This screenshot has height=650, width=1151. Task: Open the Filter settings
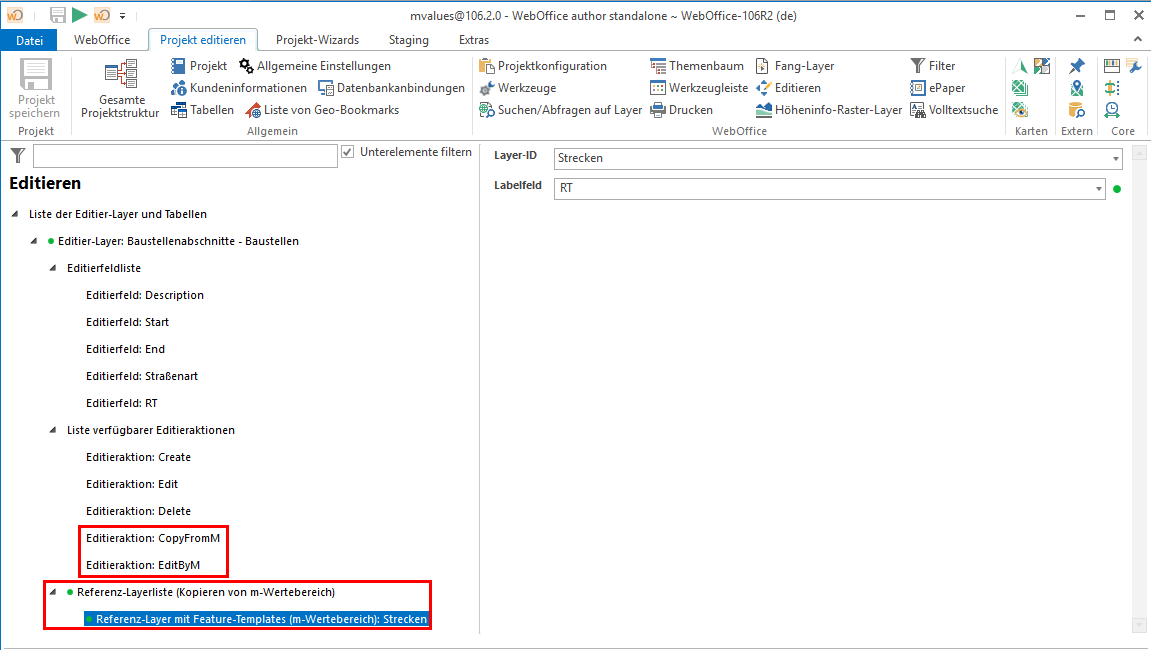pos(933,65)
